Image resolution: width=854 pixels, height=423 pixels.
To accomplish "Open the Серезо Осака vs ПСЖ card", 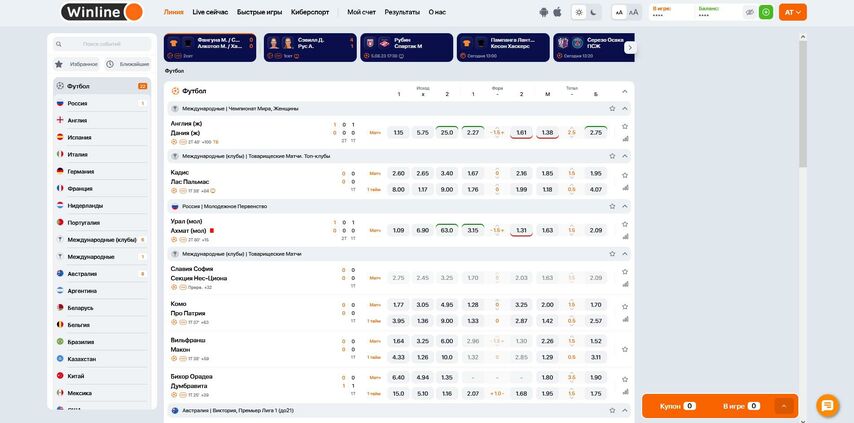I will [x=594, y=47].
